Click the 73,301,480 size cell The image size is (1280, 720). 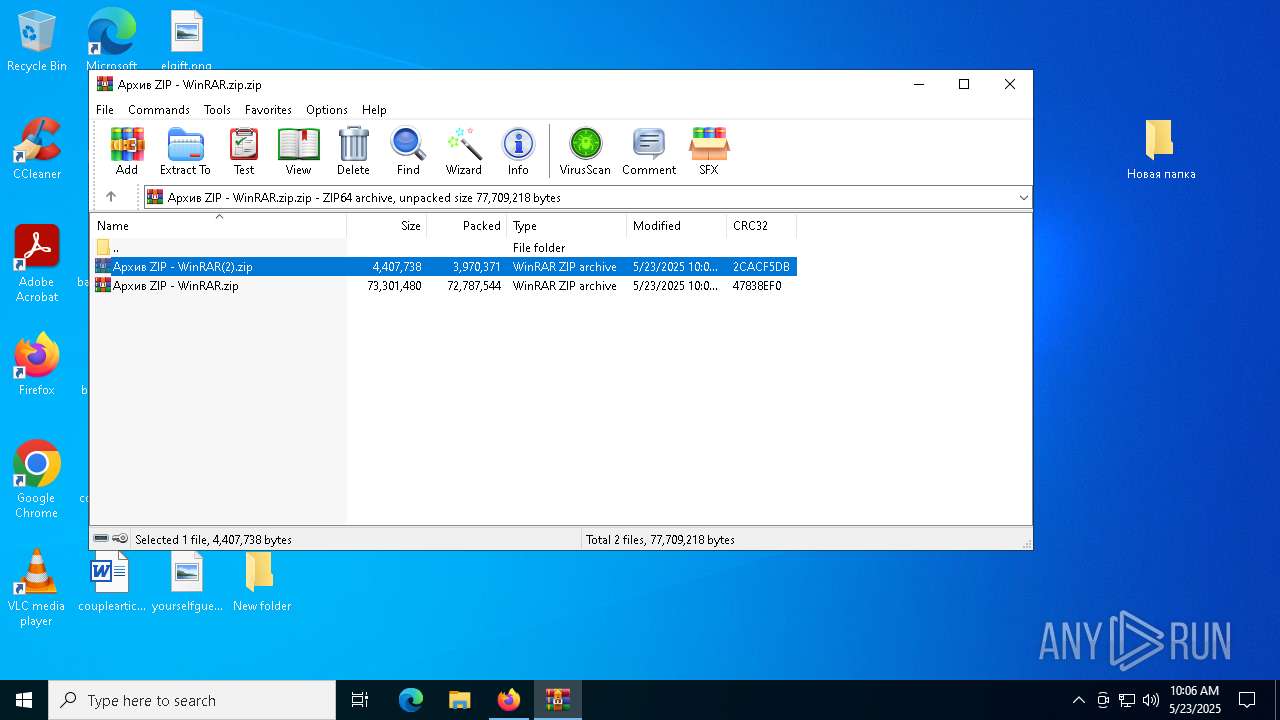394,286
